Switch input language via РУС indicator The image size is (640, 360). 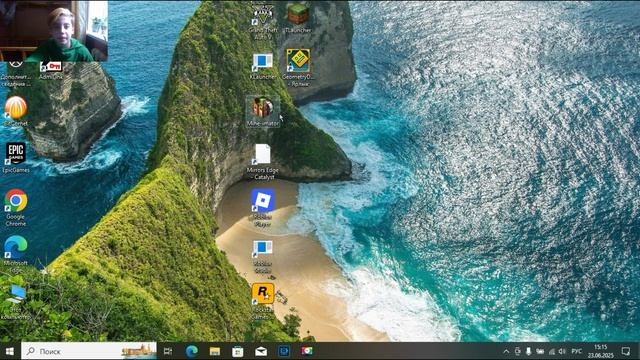pos(577,351)
